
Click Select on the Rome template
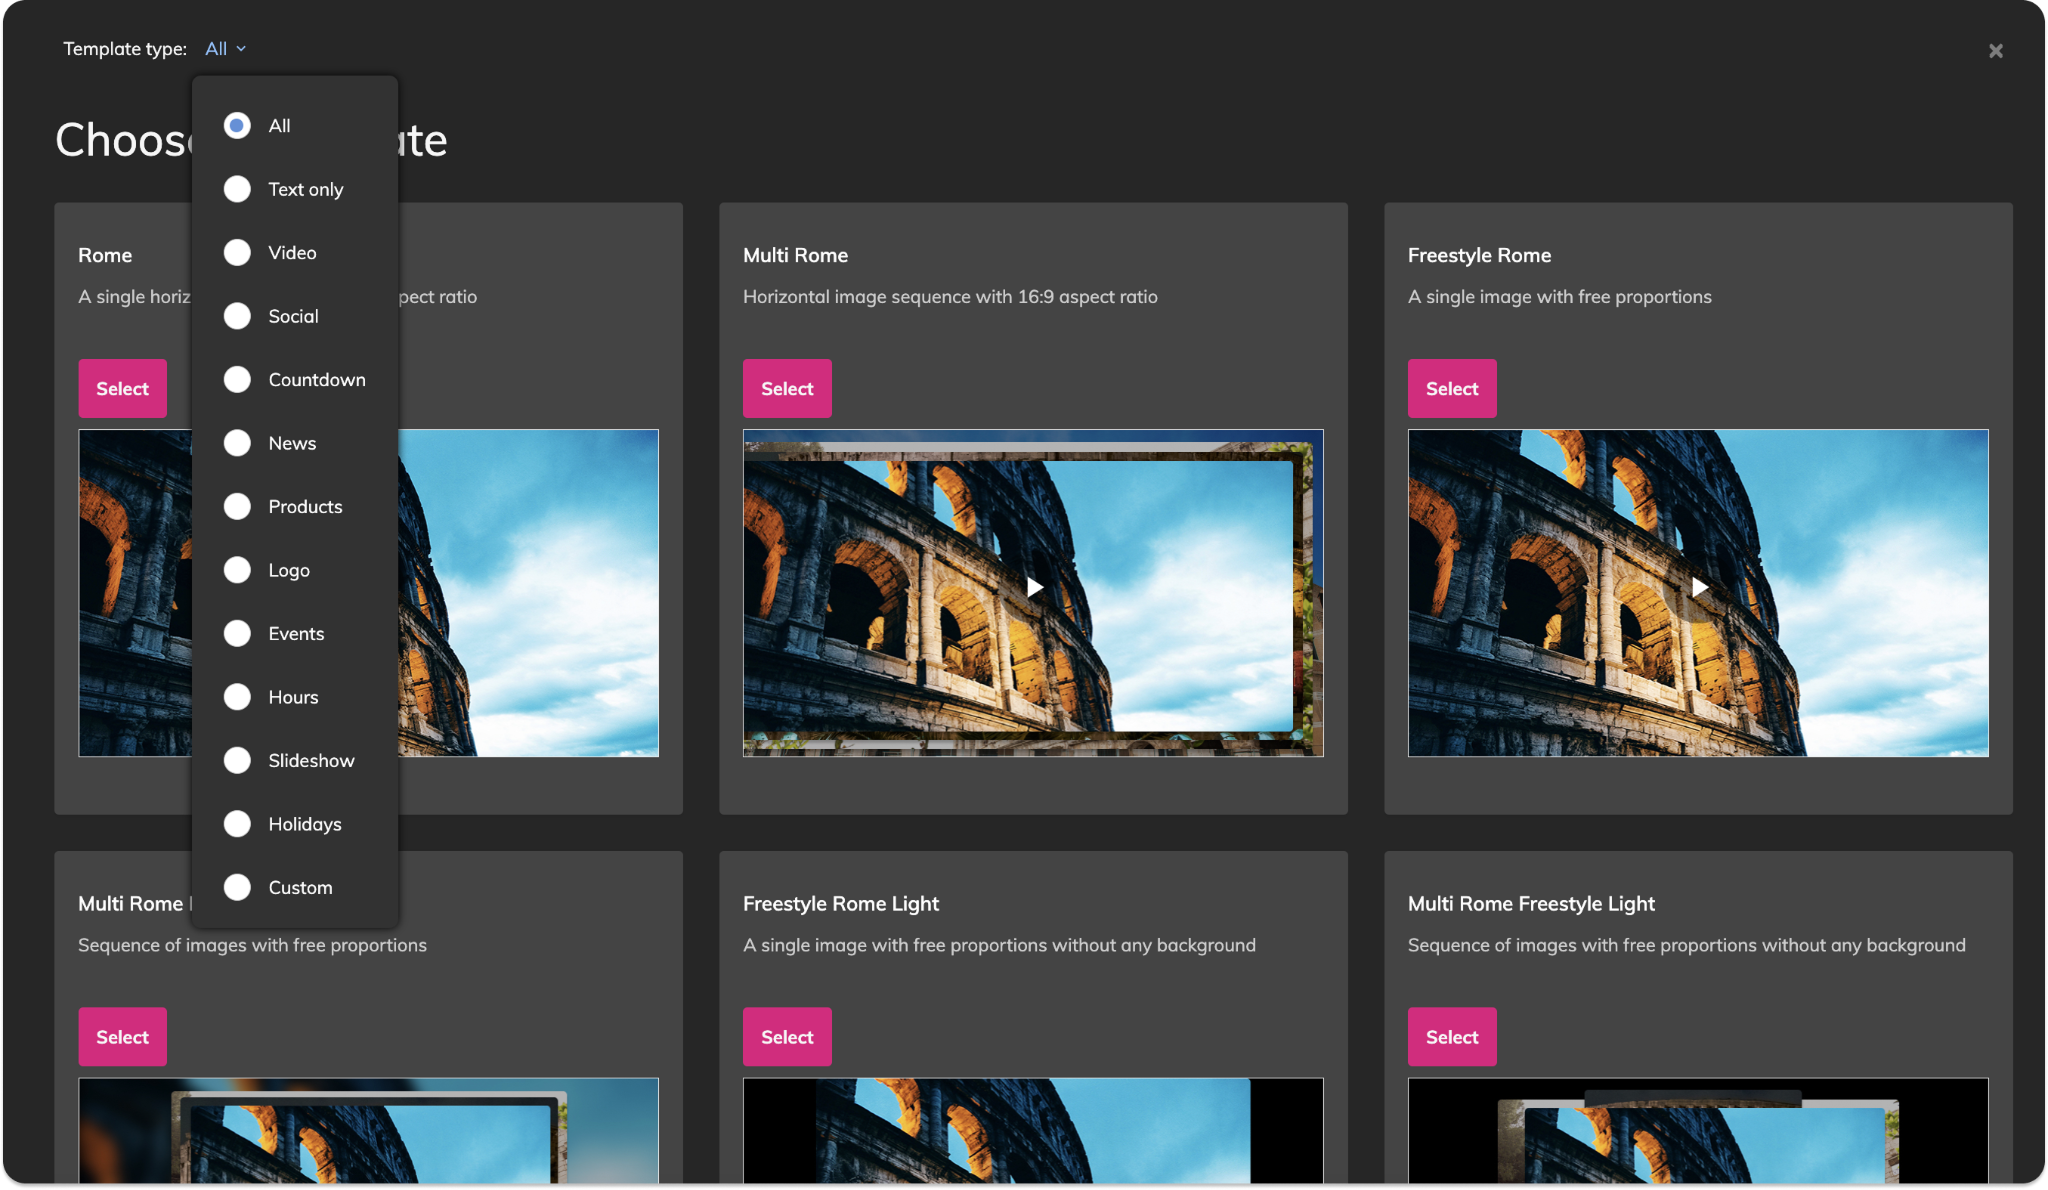point(122,388)
